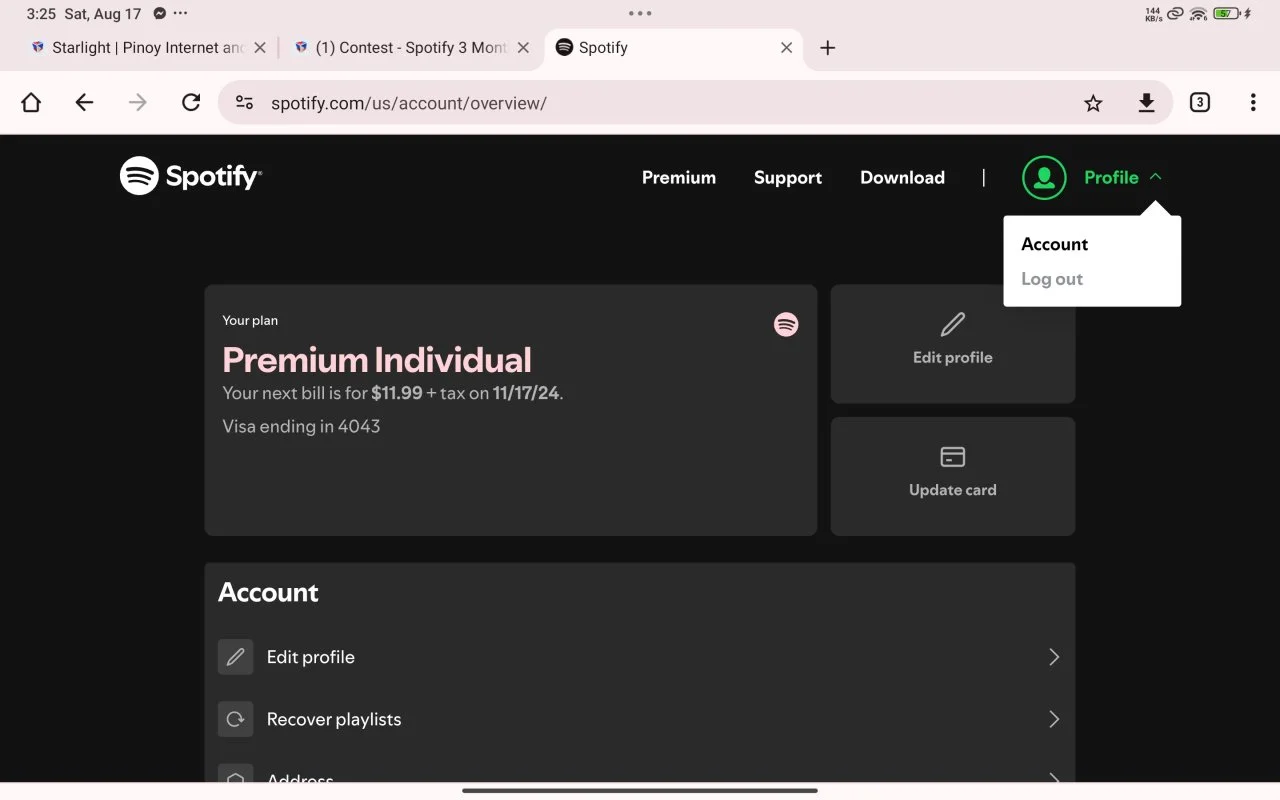This screenshot has width=1280, height=800.
Task: Click the Update card tile
Action: [x=953, y=476]
